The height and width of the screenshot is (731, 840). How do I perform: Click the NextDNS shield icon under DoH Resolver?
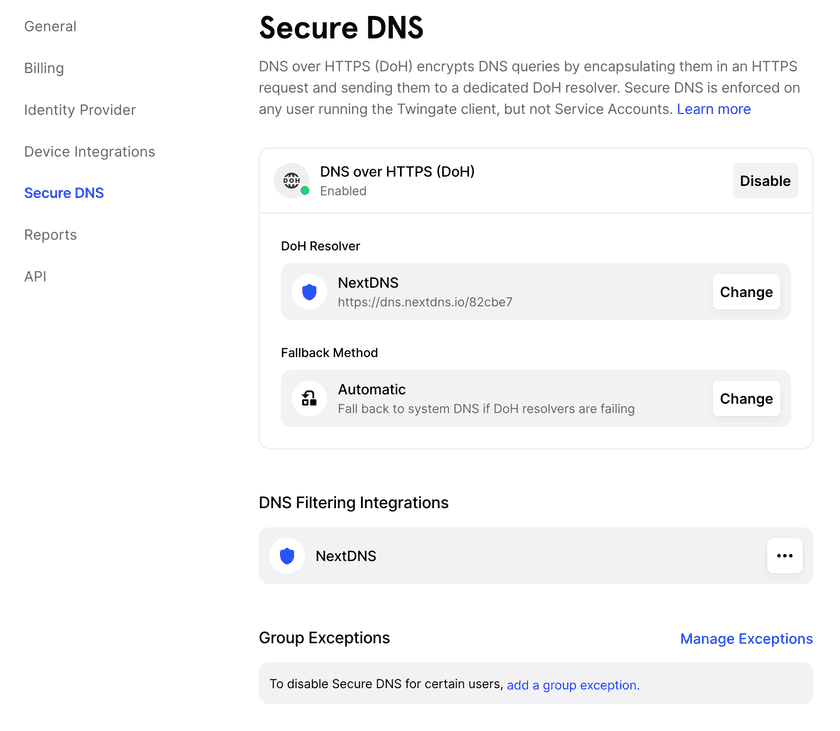tap(309, 292)
